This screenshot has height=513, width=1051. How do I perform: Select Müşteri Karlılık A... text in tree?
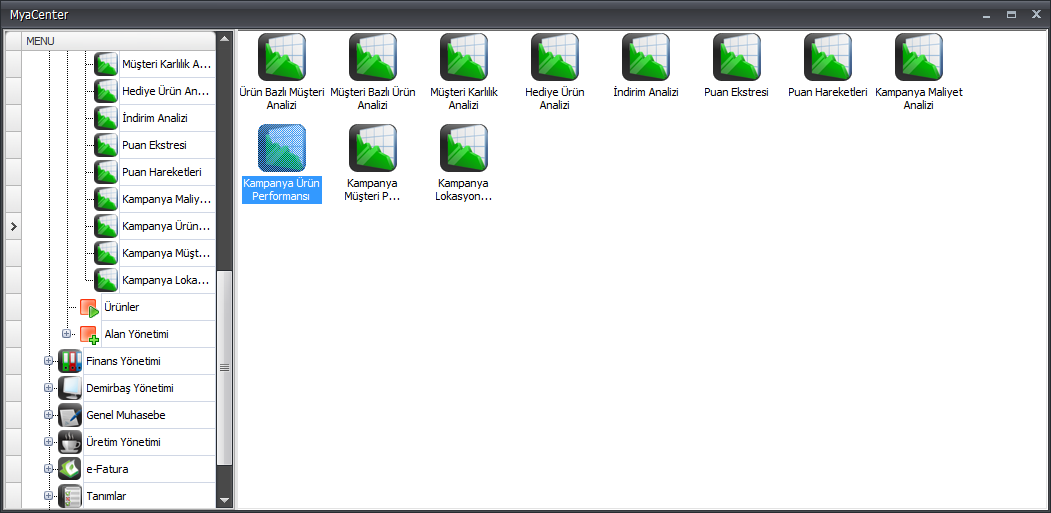167,64
